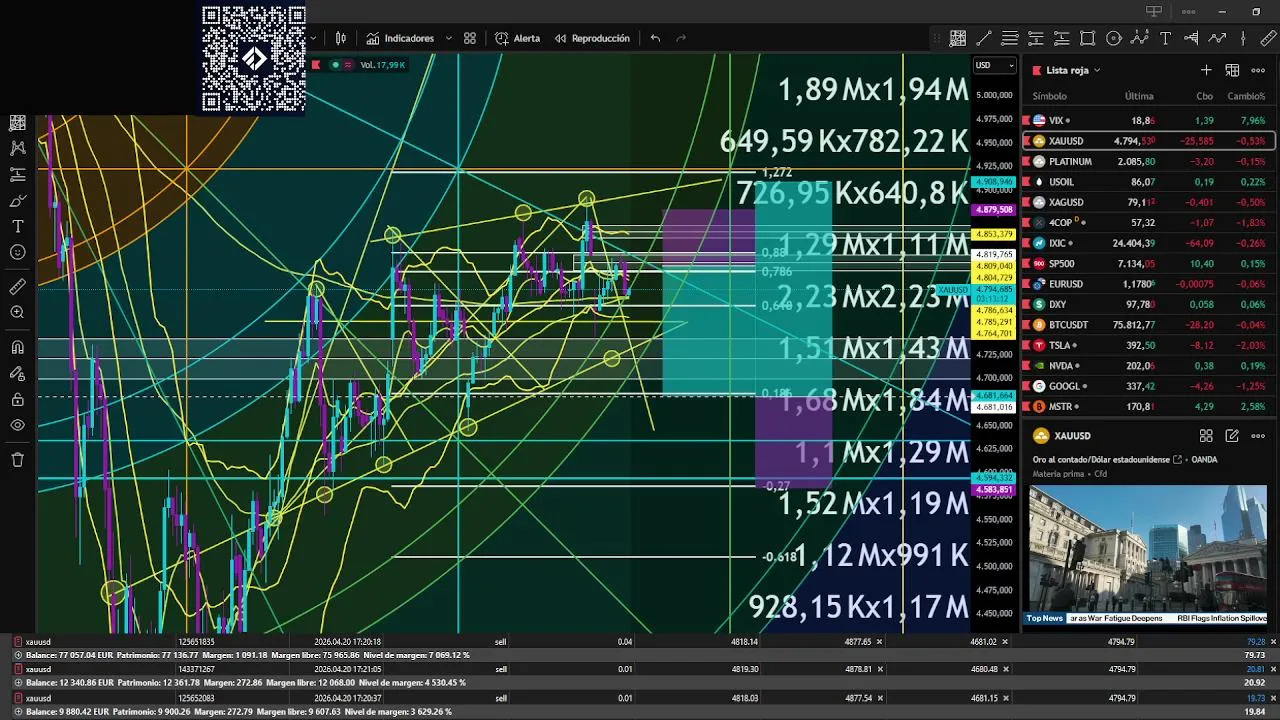Image resolution: width=1280 pixels, height=720 pixels.
Task: Select GOOGL row in watchlist
Action: (x=1148, y=386)
